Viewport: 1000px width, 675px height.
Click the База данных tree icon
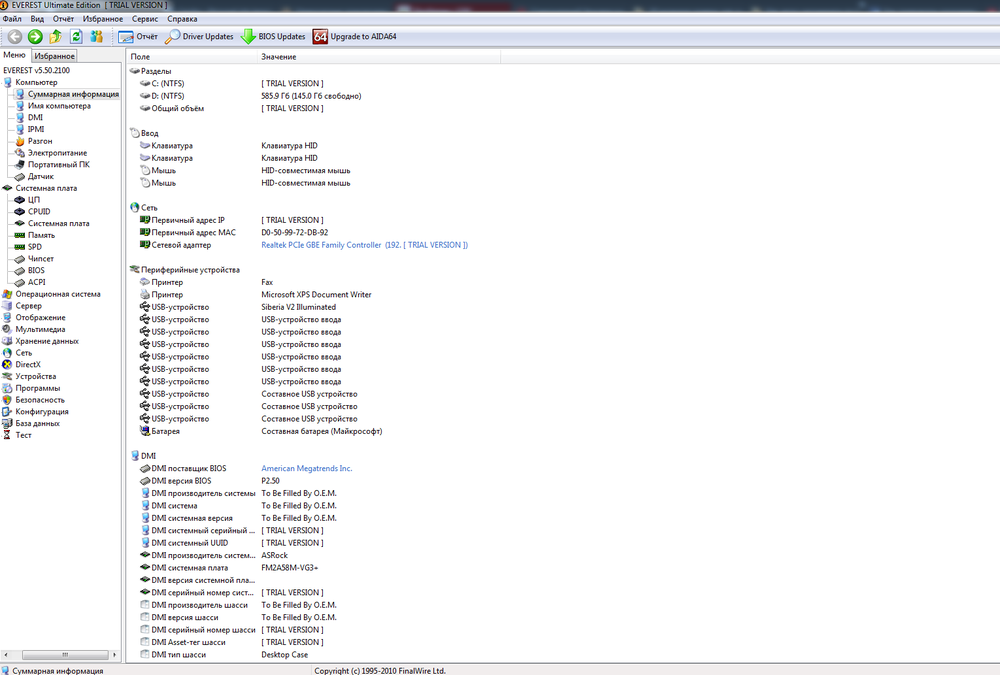coord(7,424)
